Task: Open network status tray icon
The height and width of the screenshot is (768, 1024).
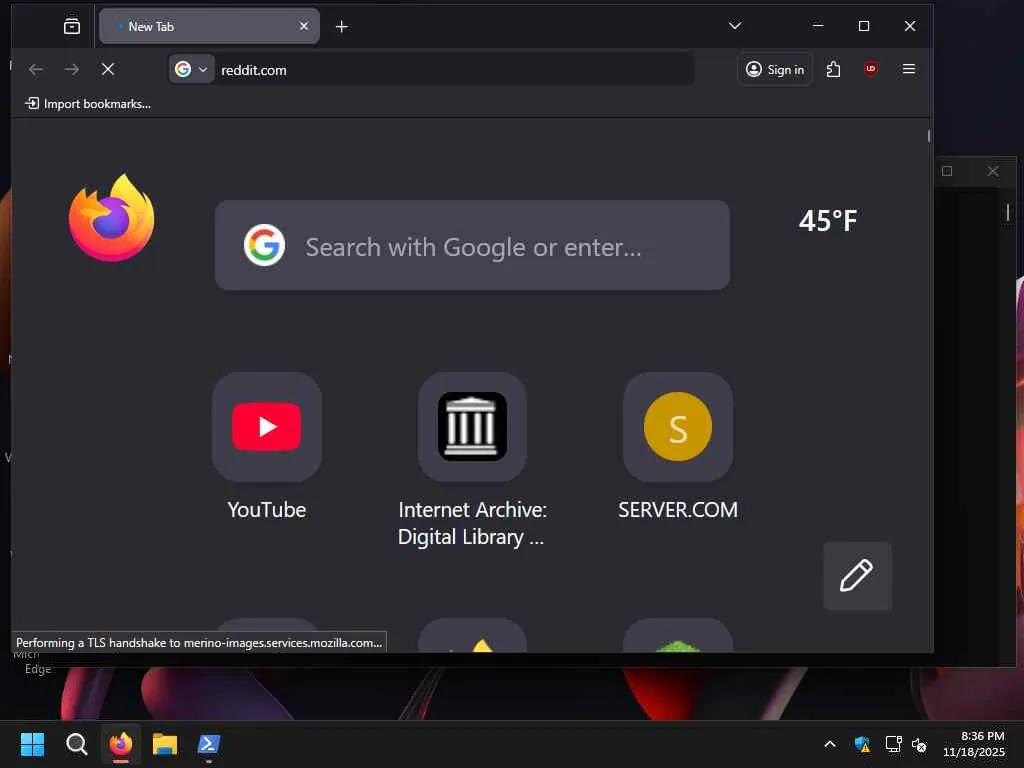Action: [893, 744]
